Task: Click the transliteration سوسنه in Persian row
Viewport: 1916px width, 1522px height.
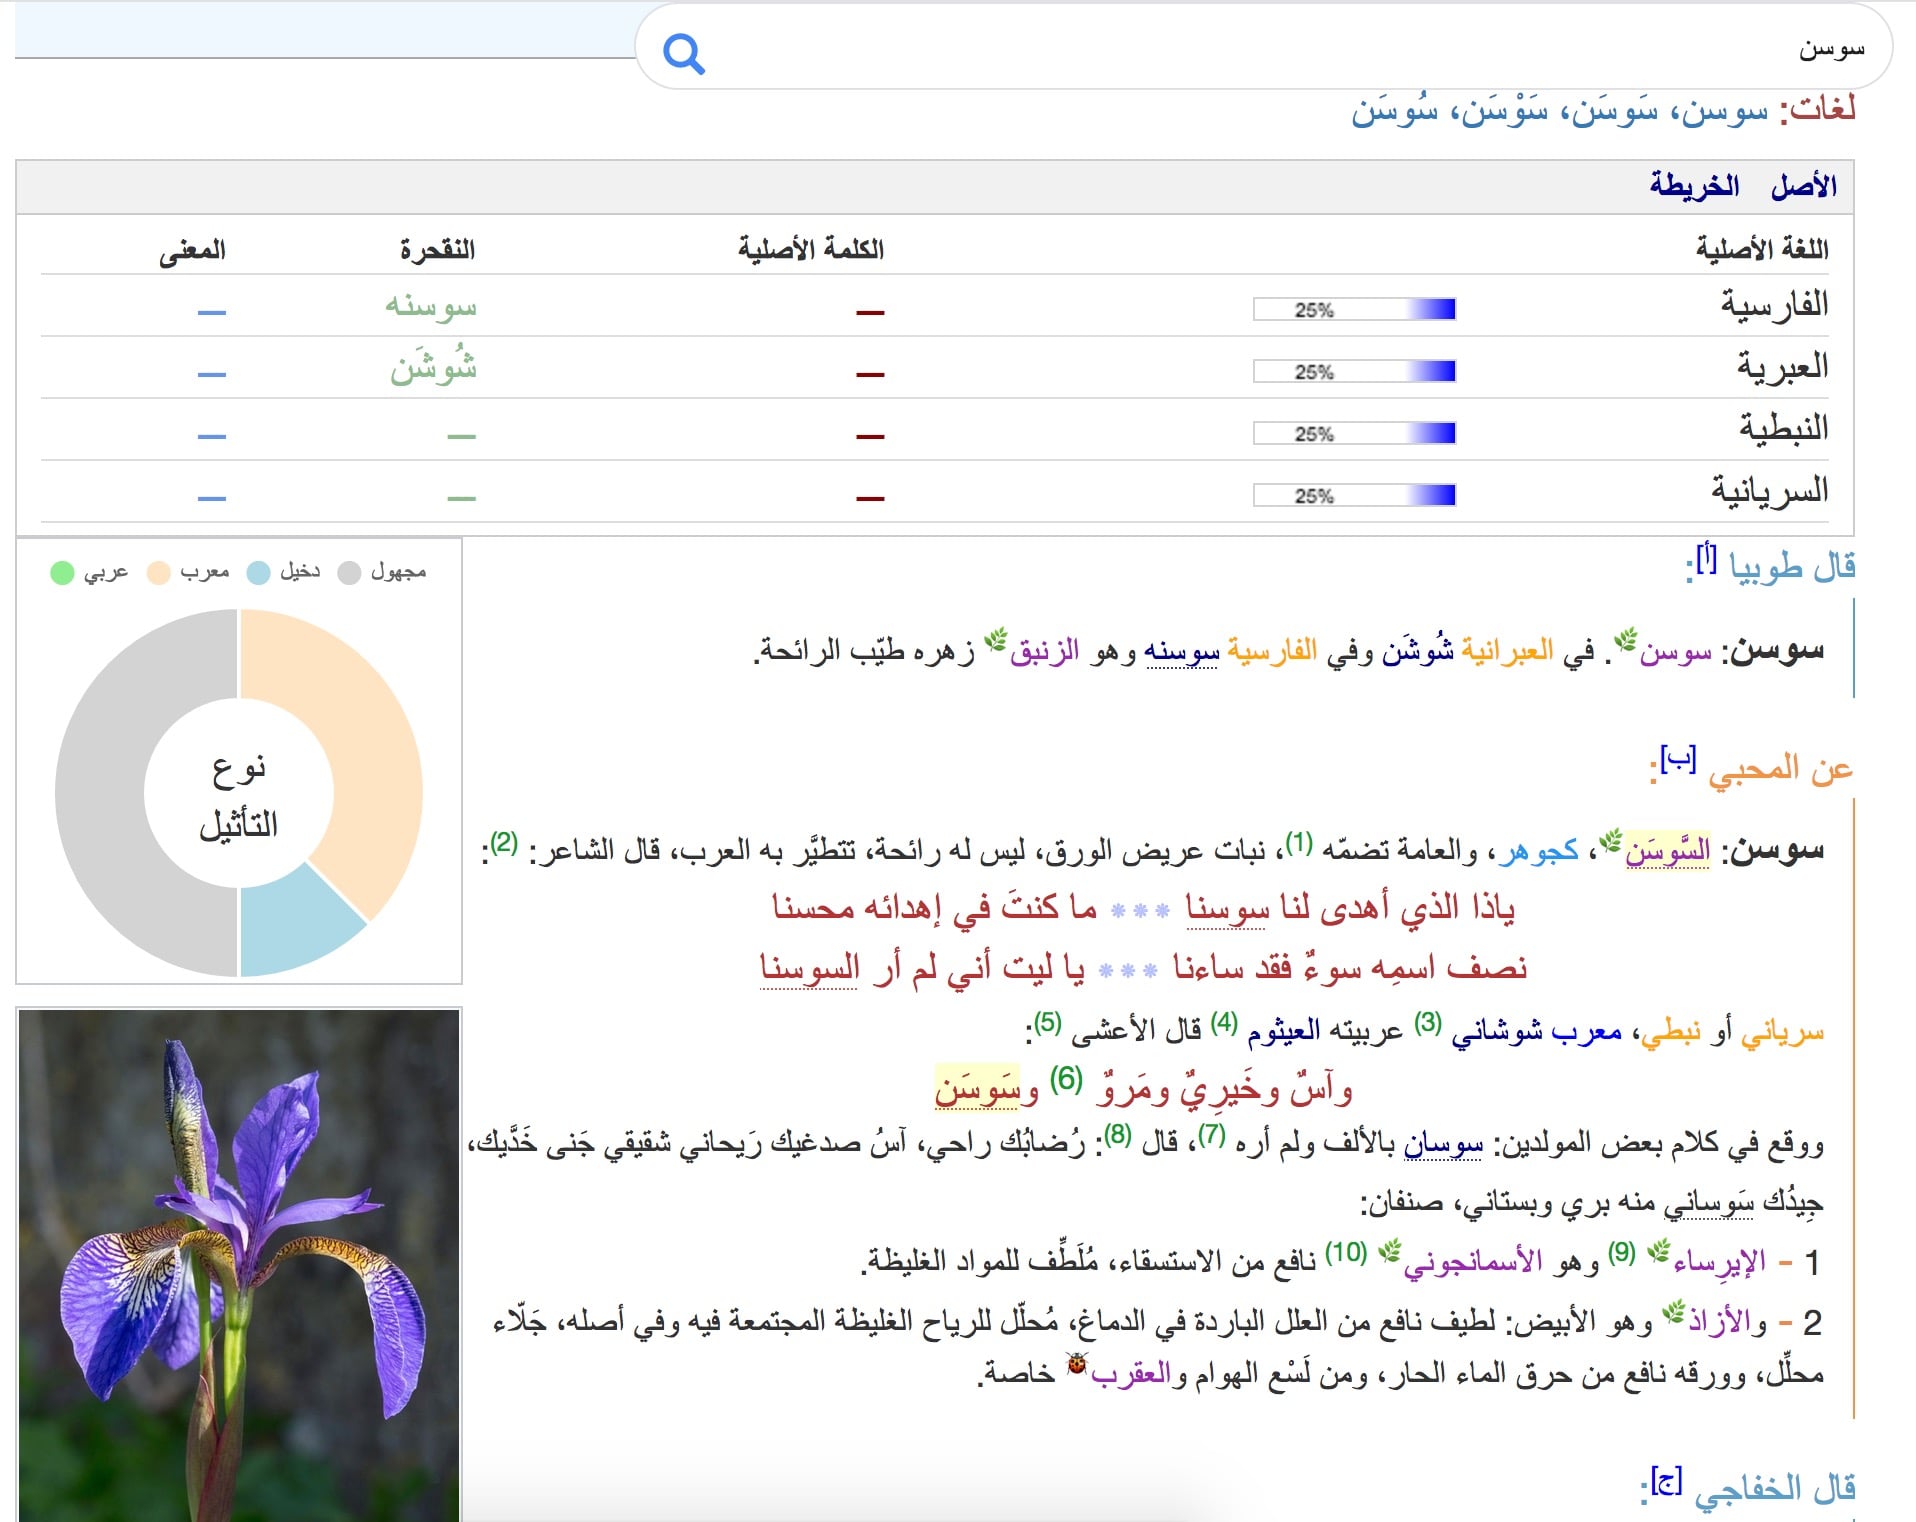Action: click(431, 305)
